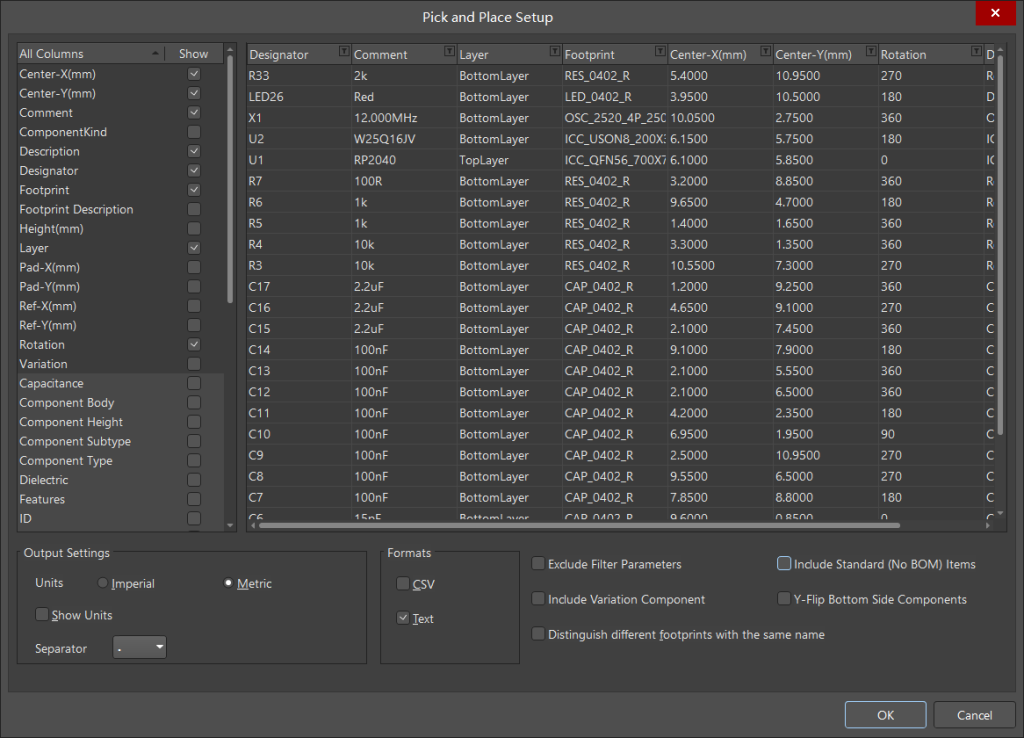Open the Separator dropdown
Screen dimensions: 1024x738
pos(140,647)
